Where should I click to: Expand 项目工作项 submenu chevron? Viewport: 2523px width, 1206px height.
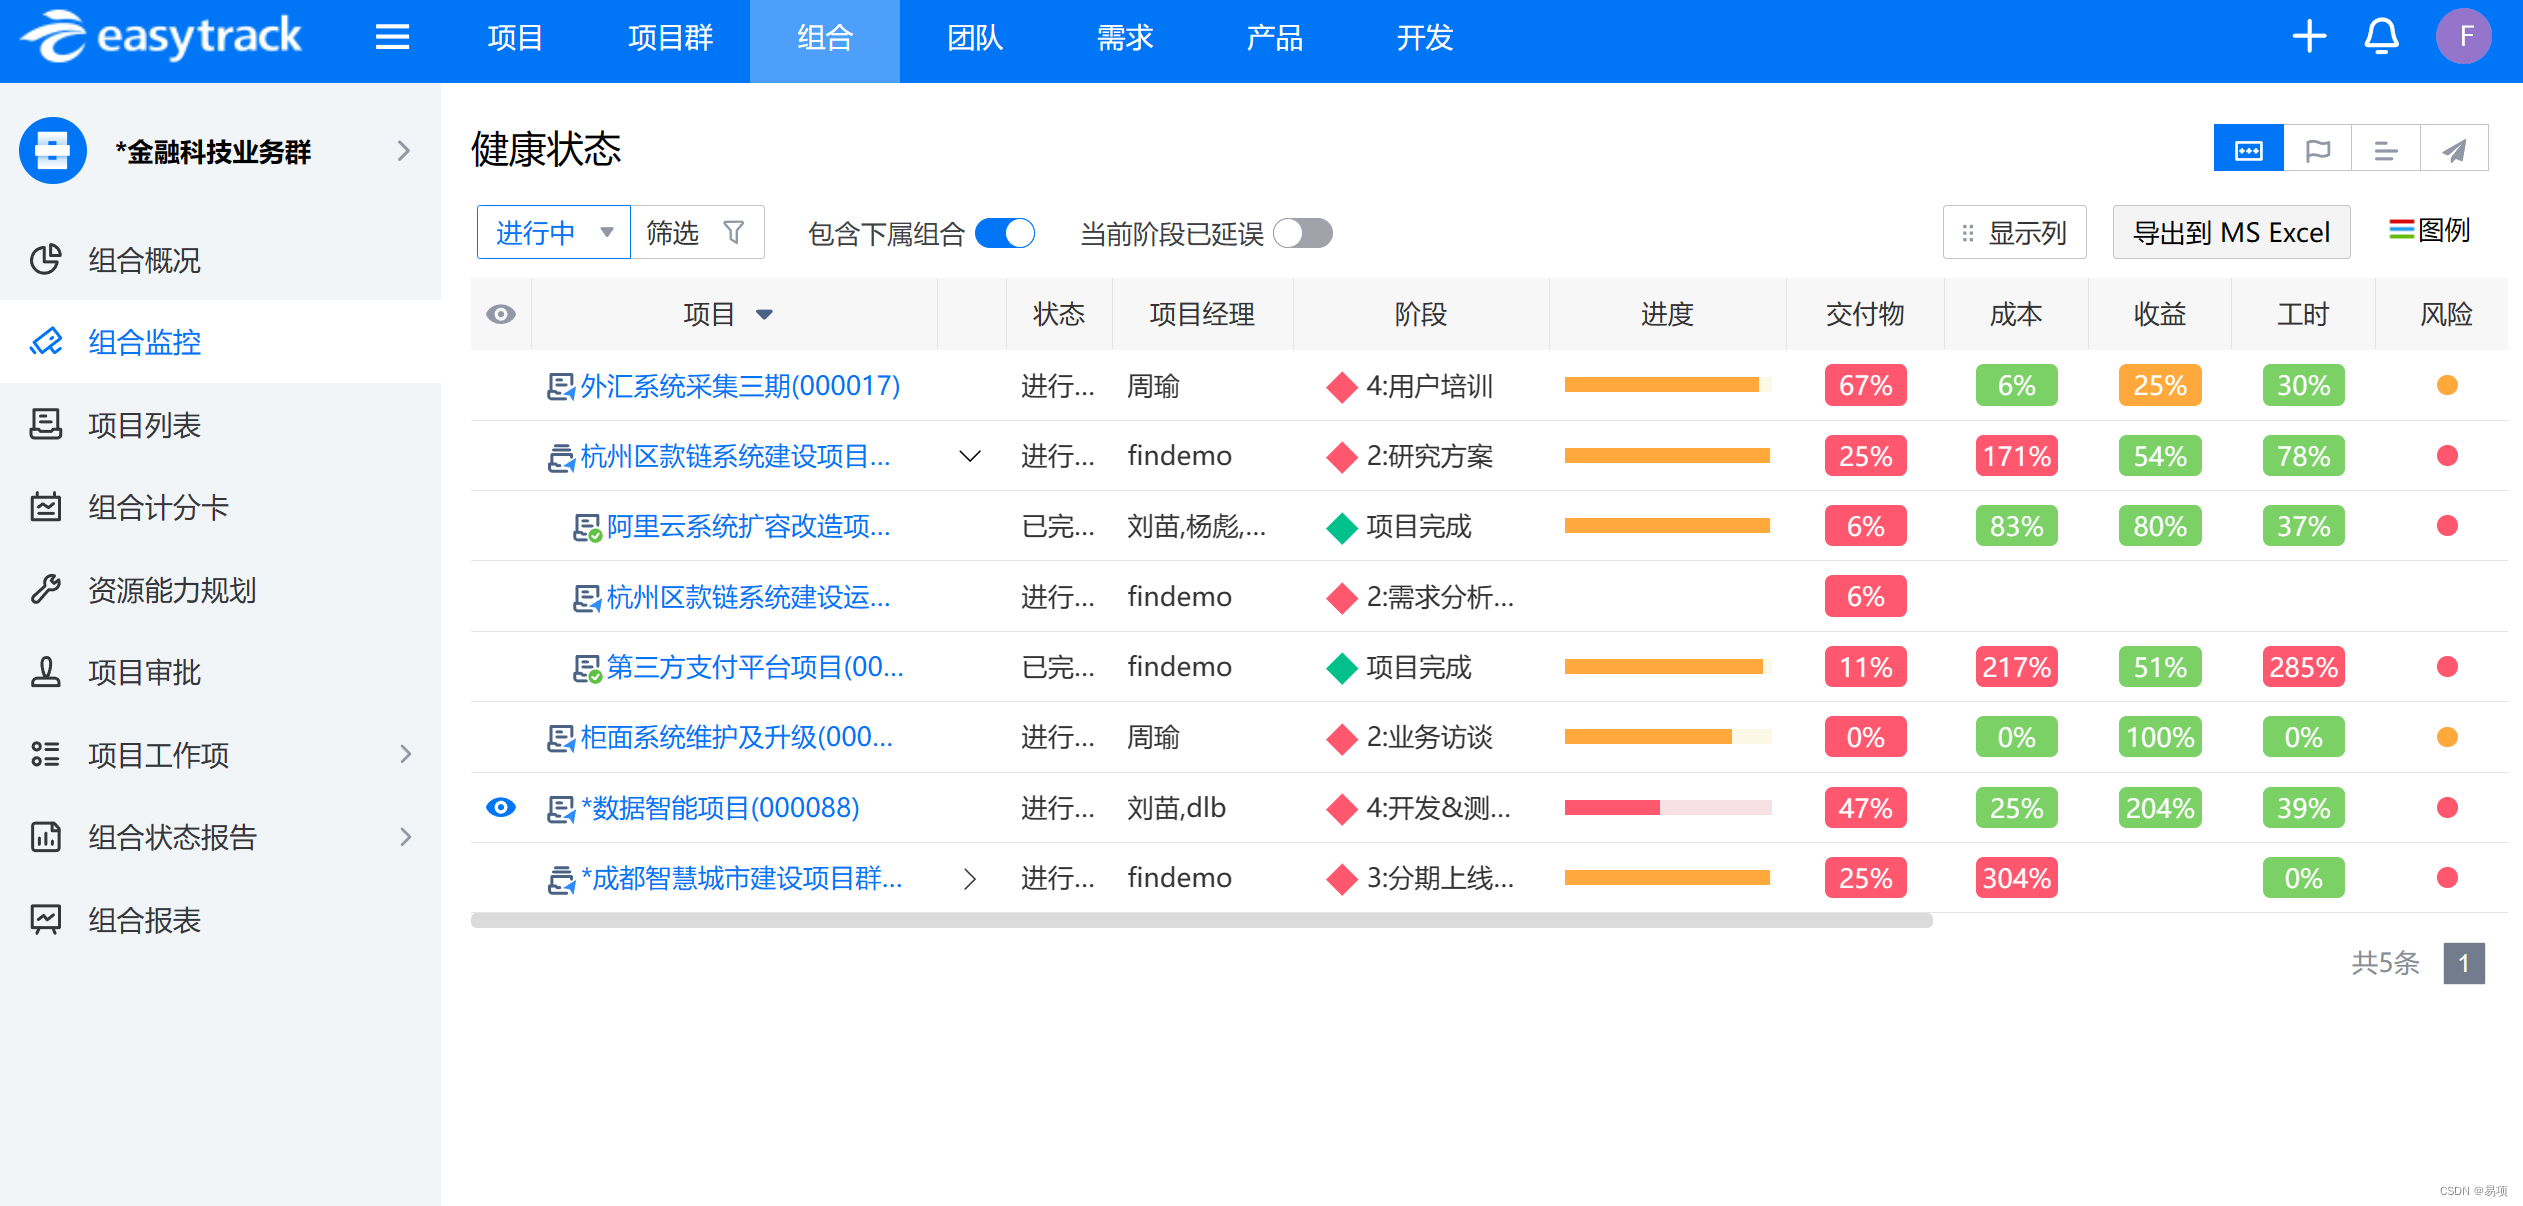tap(406, 754)
